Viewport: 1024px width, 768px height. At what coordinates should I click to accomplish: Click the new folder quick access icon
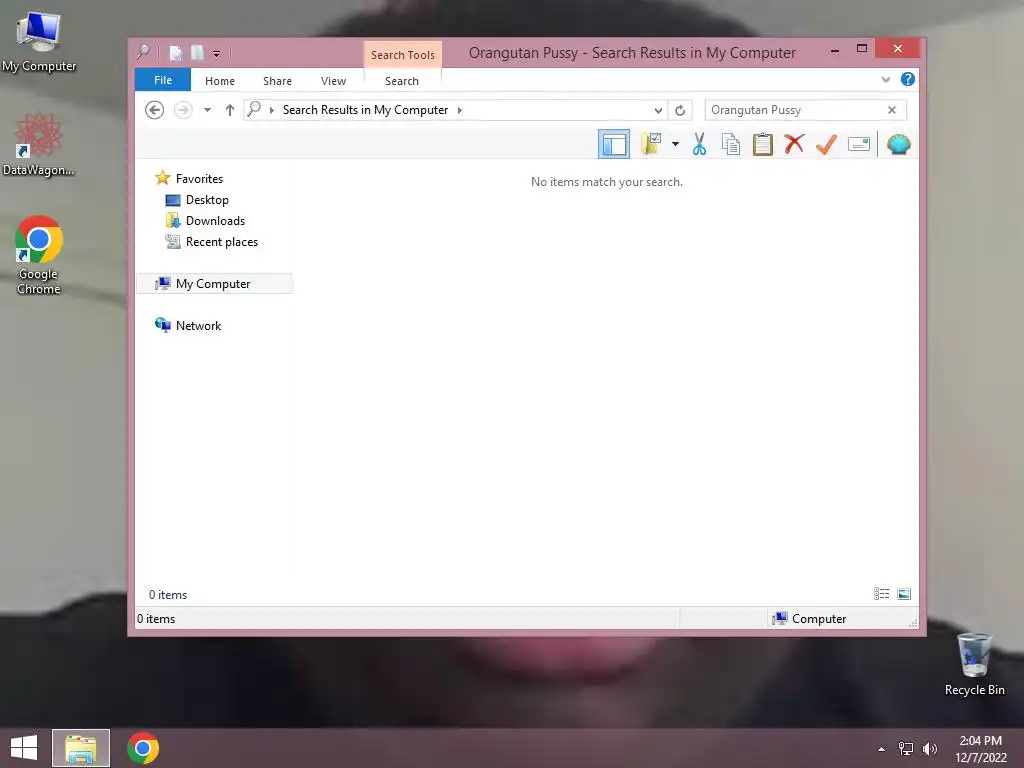(197, 53)
